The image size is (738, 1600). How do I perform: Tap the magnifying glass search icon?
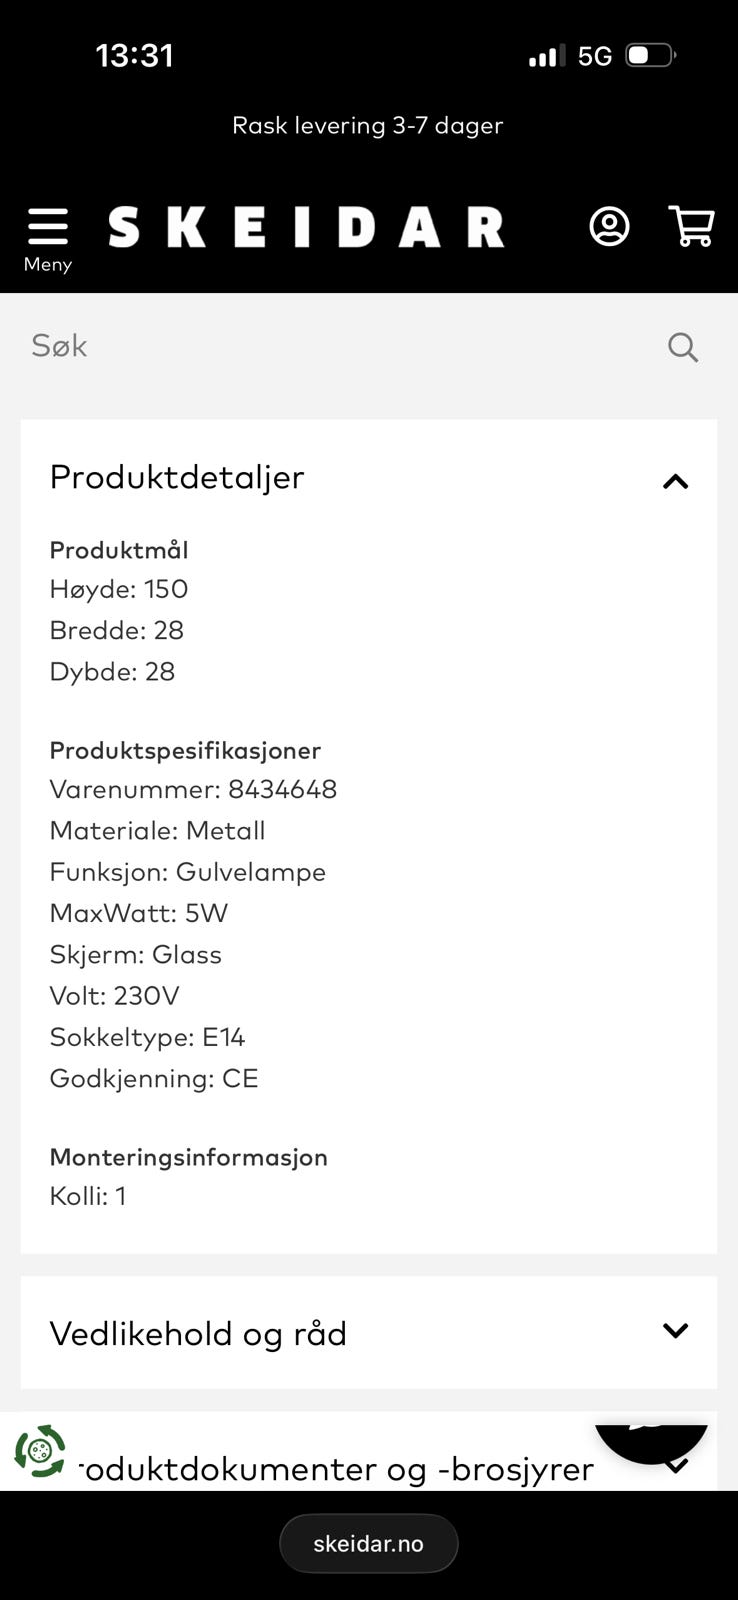pos(683,347)
